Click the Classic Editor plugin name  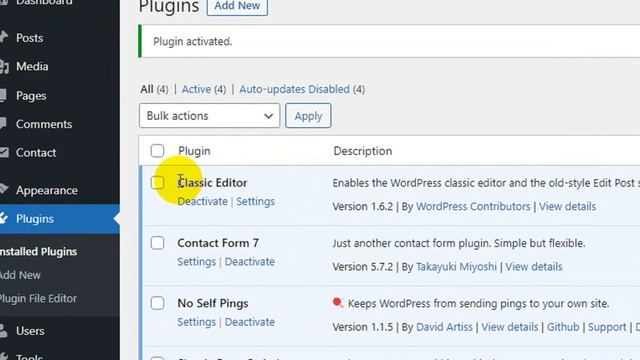(212, 183)
